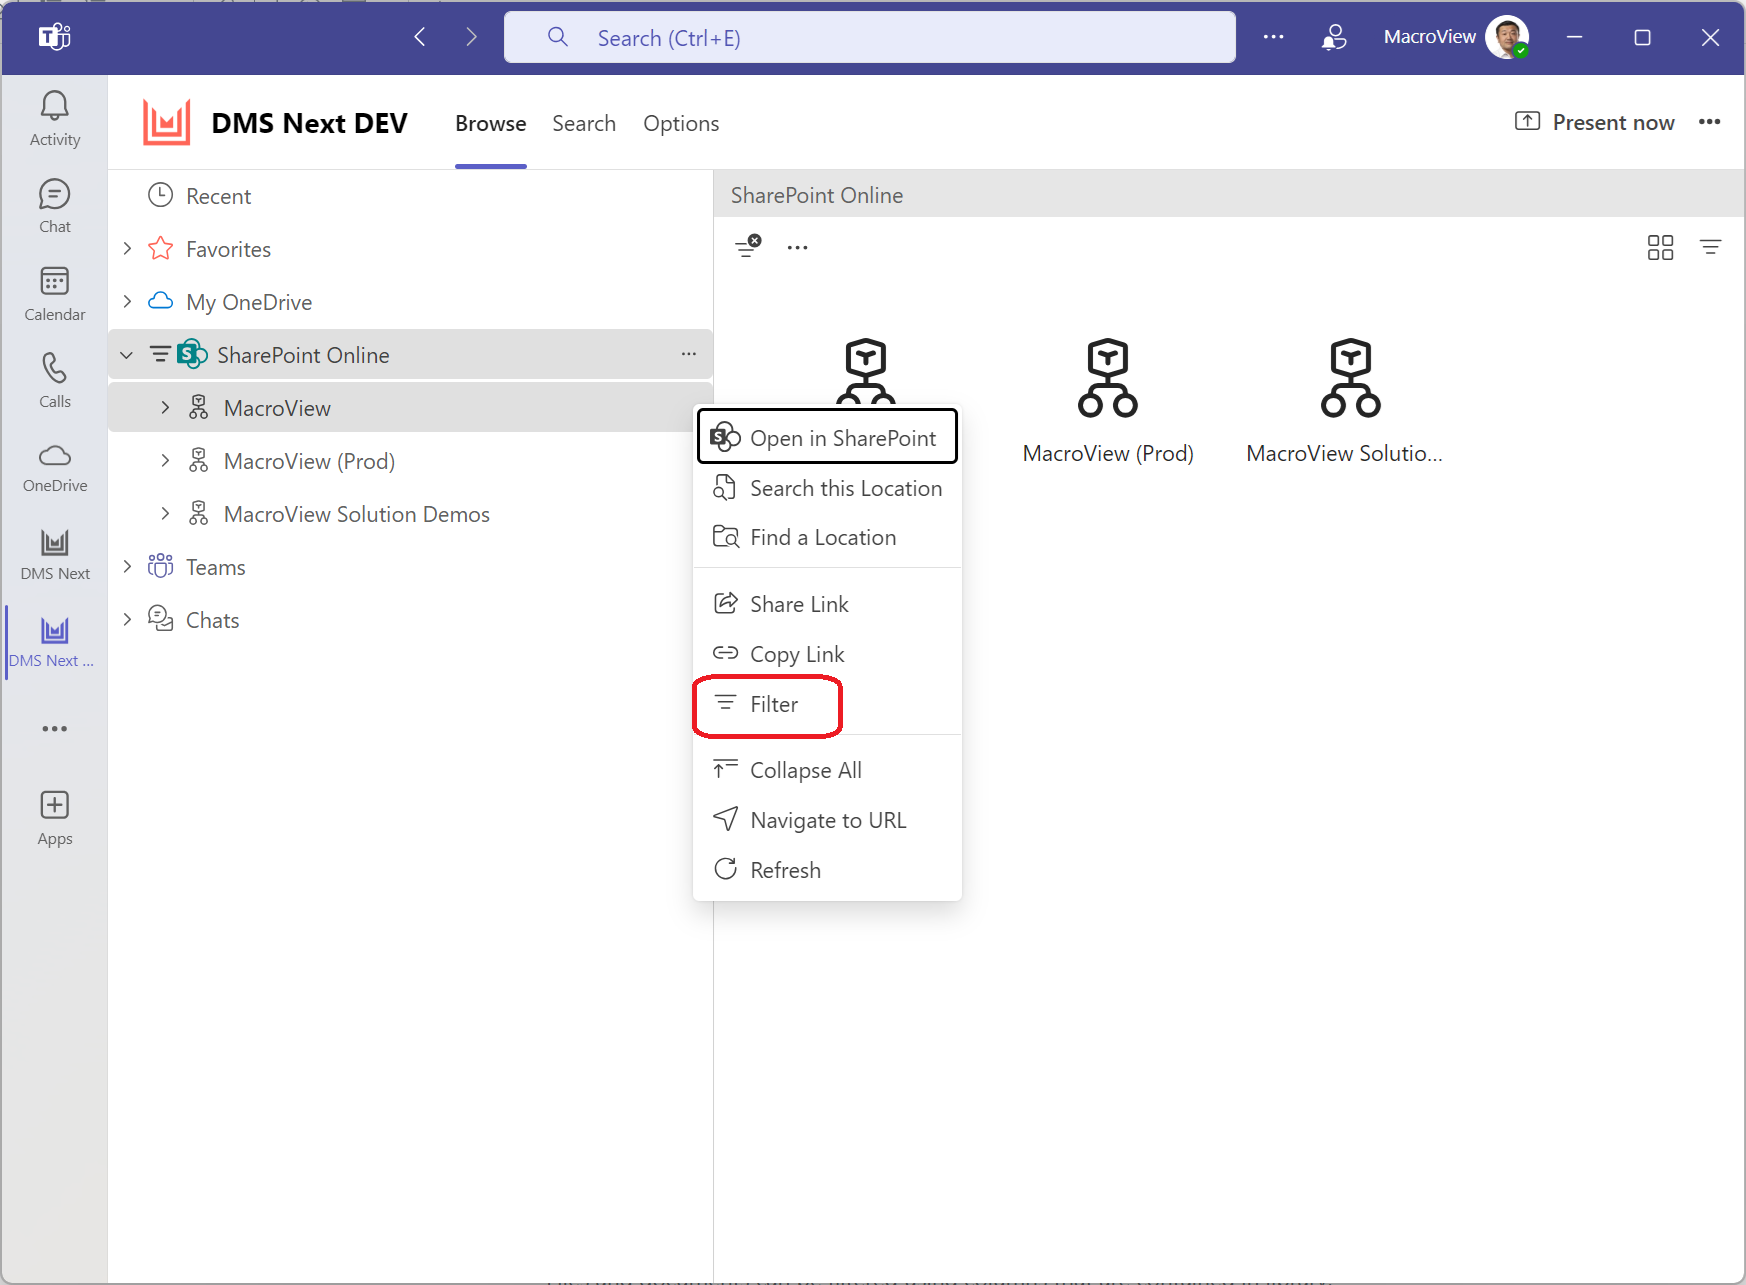Expand the MacroView (Prod) node
Screen dimensions: 1746x1285
(x=165, y=460)
